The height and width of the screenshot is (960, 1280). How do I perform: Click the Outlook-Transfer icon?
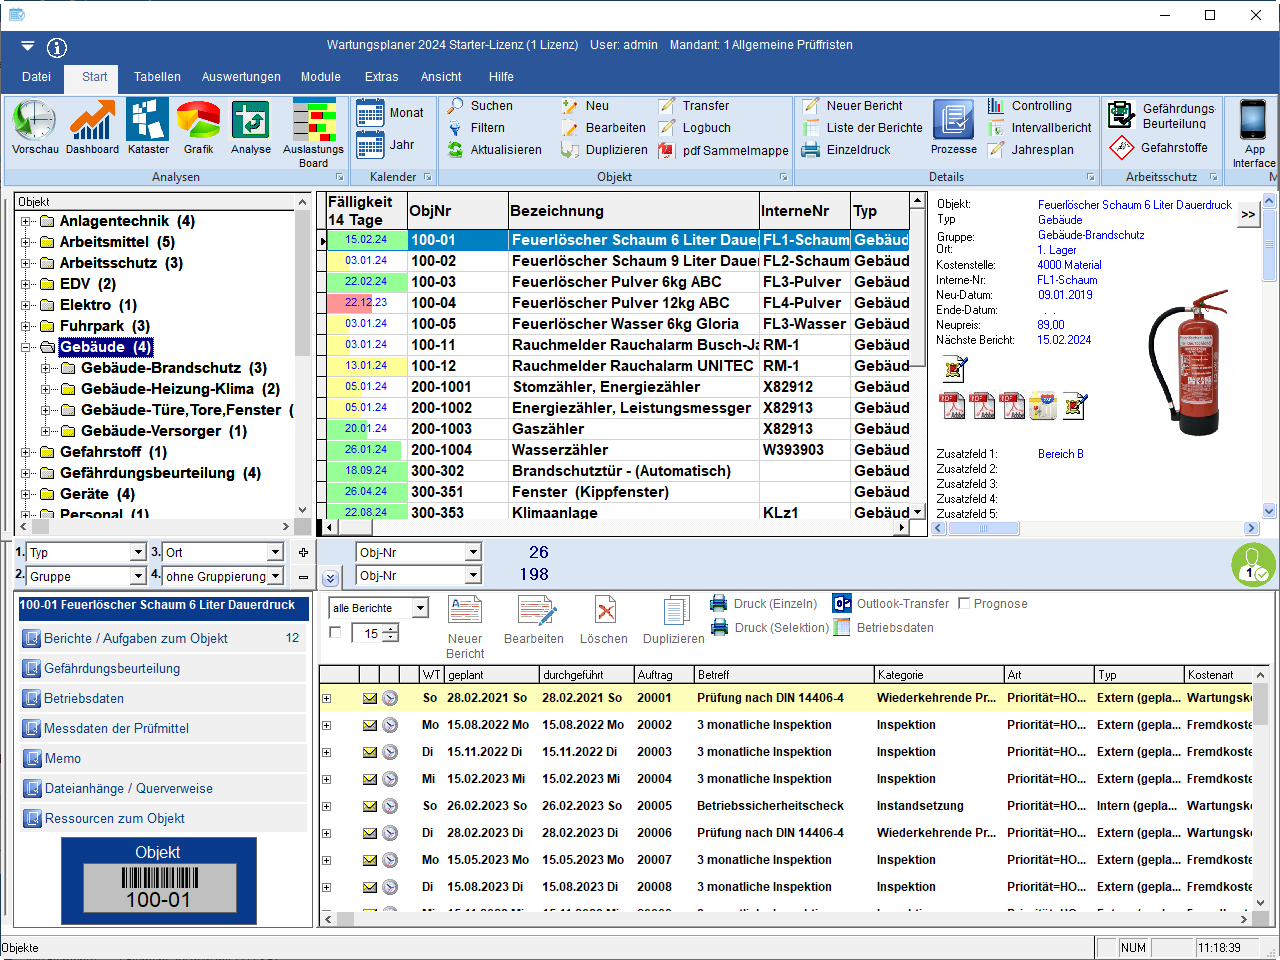point(842,604)
